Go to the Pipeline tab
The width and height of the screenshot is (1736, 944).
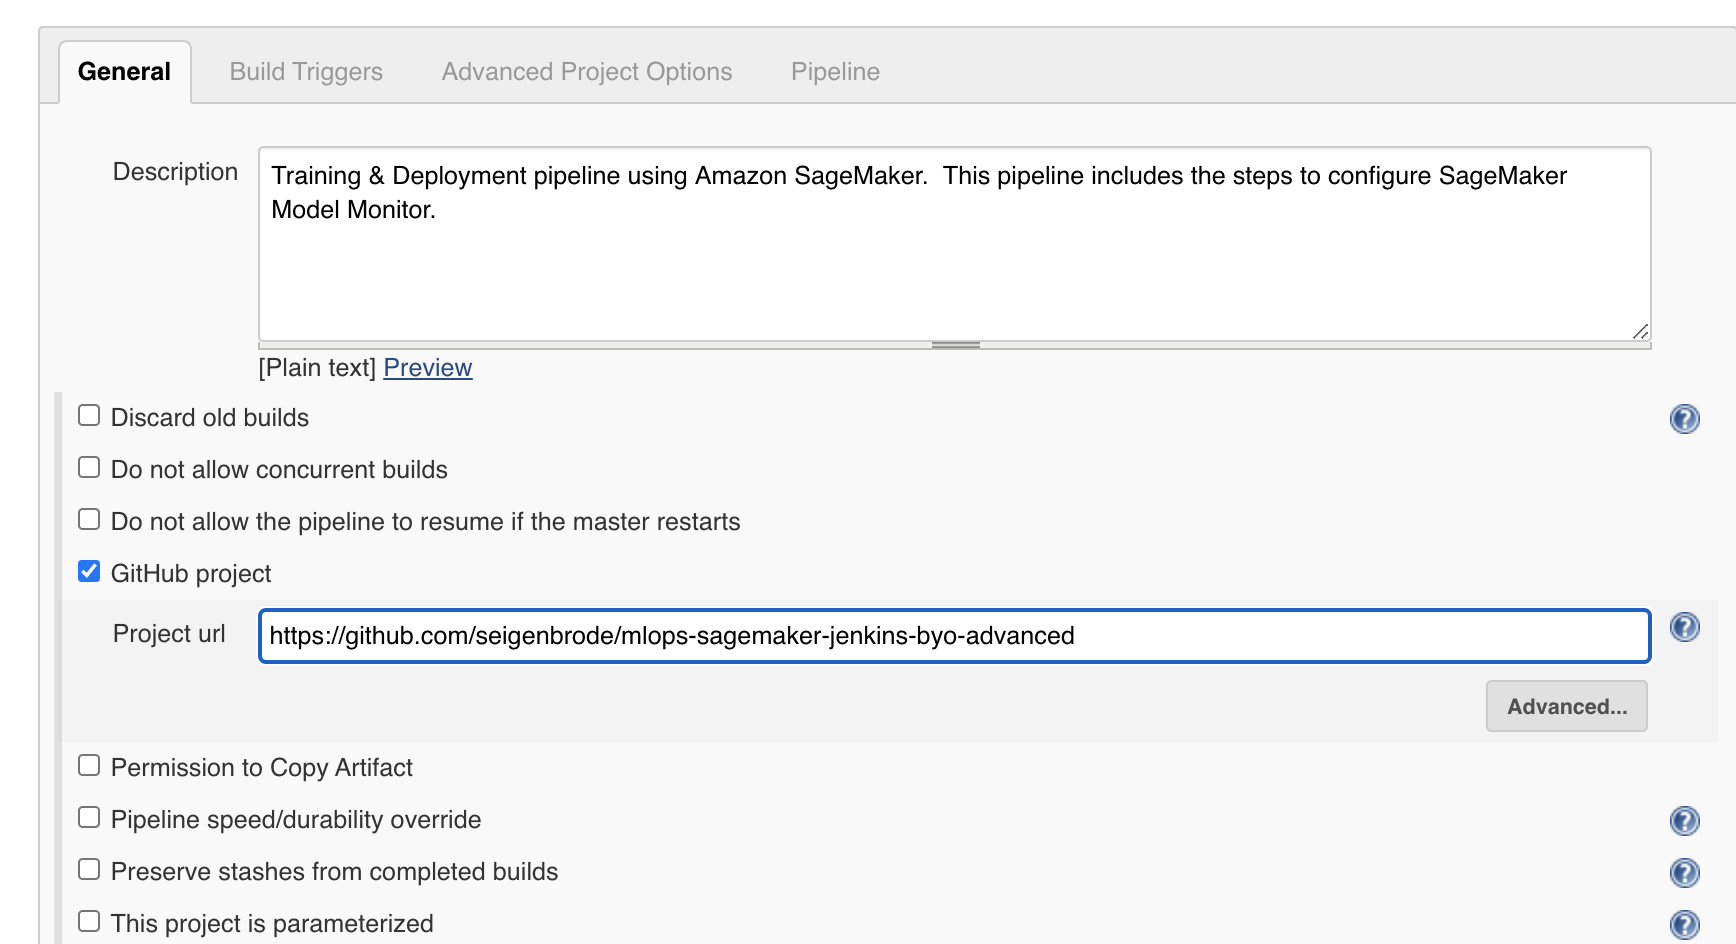coord(835,72)
